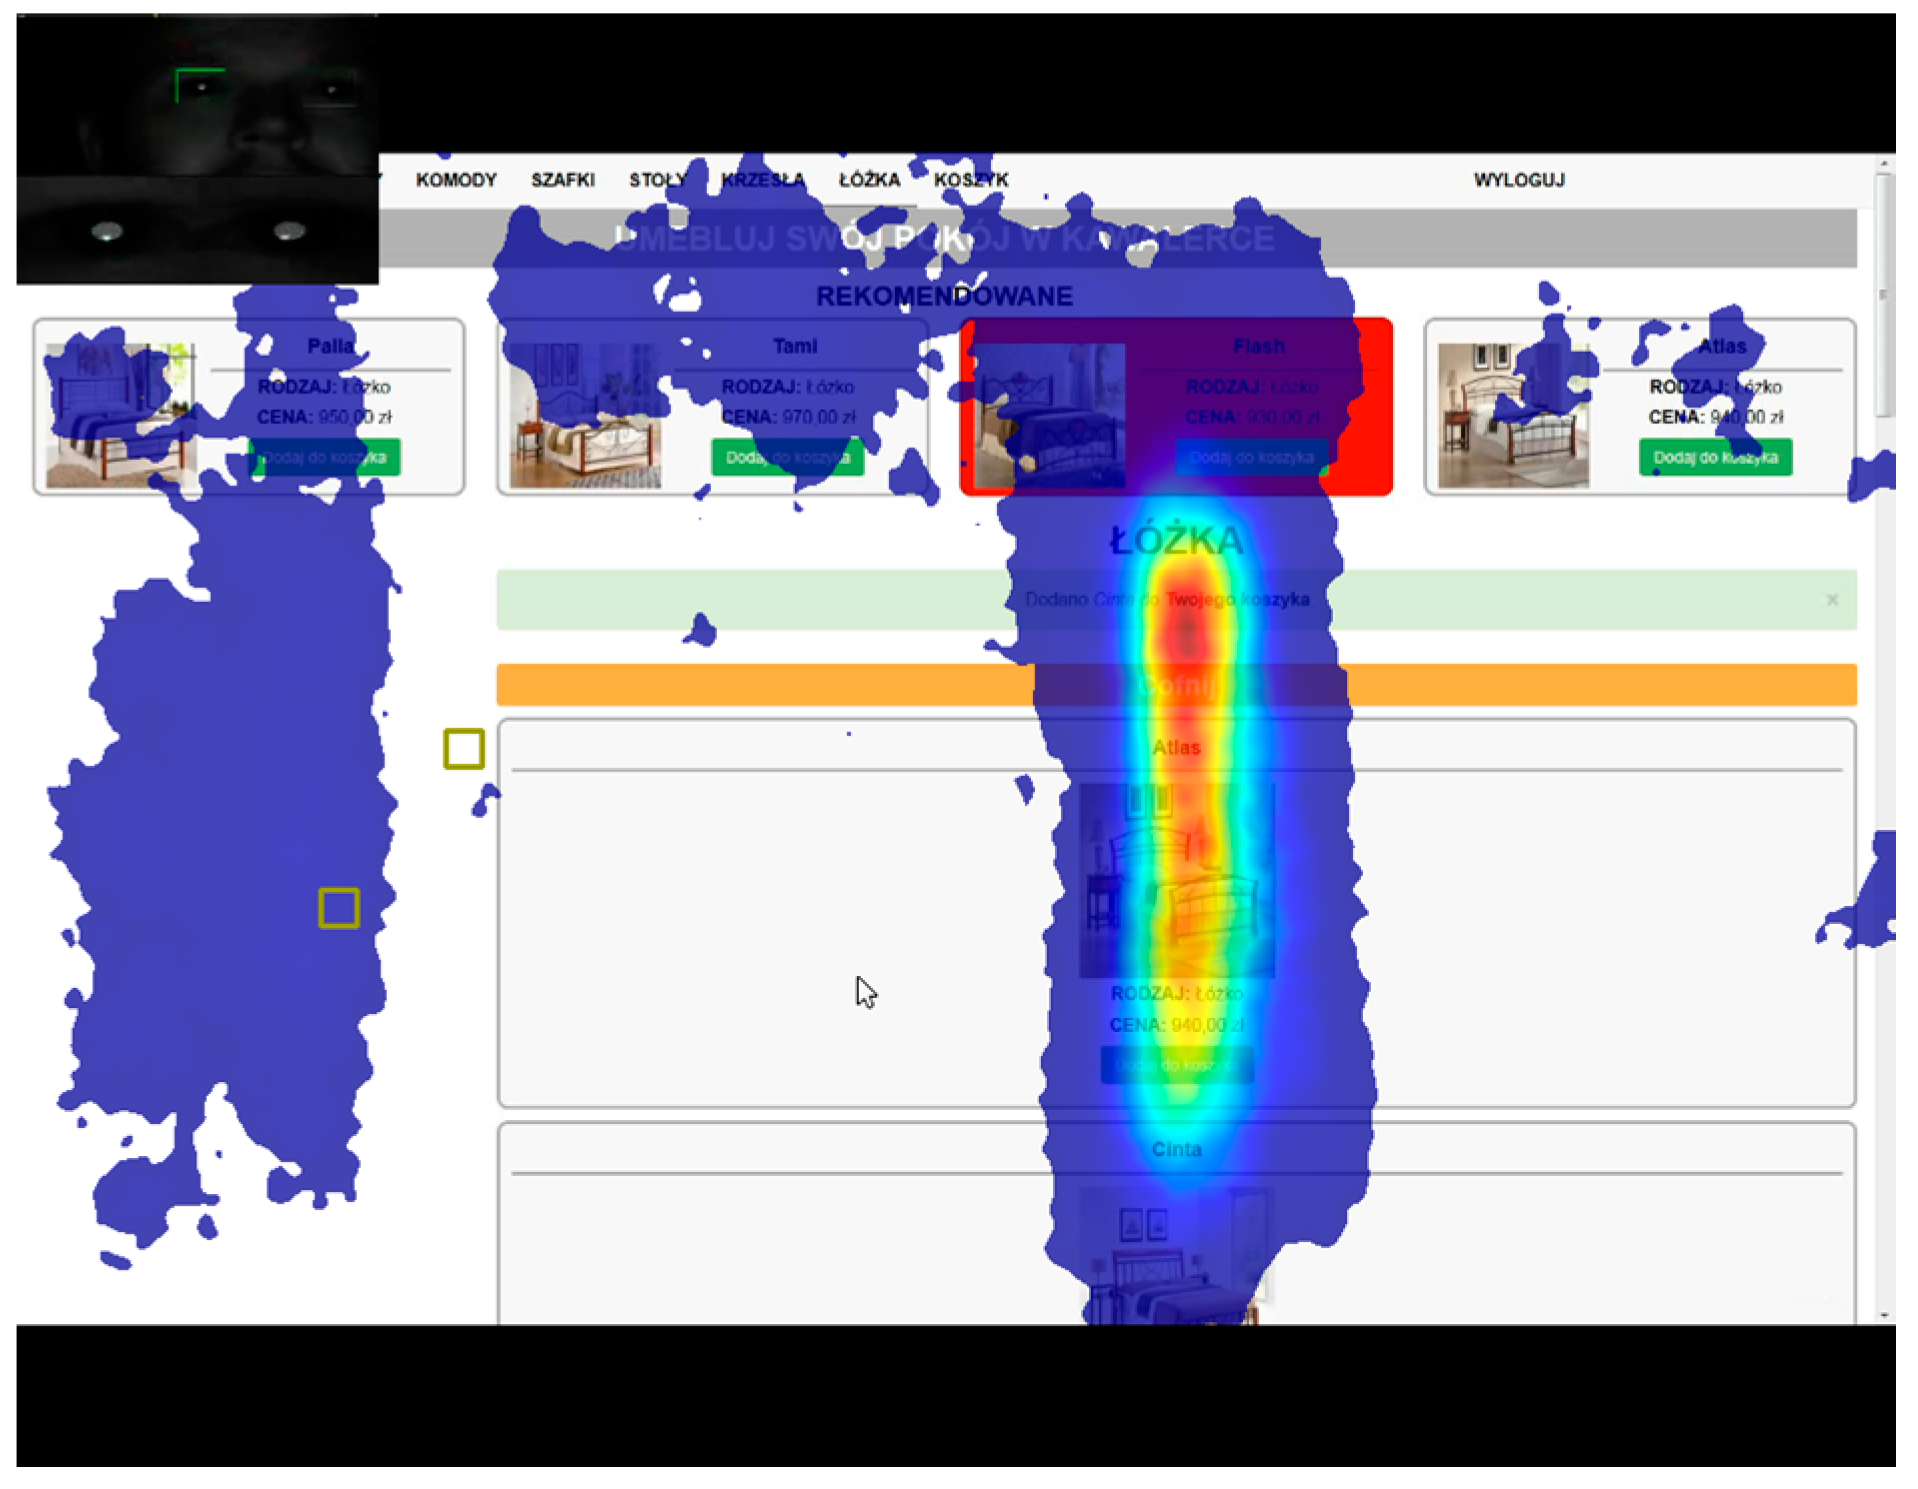
Task: Open the KOSZYK cart page
Action: pos(970,180)
